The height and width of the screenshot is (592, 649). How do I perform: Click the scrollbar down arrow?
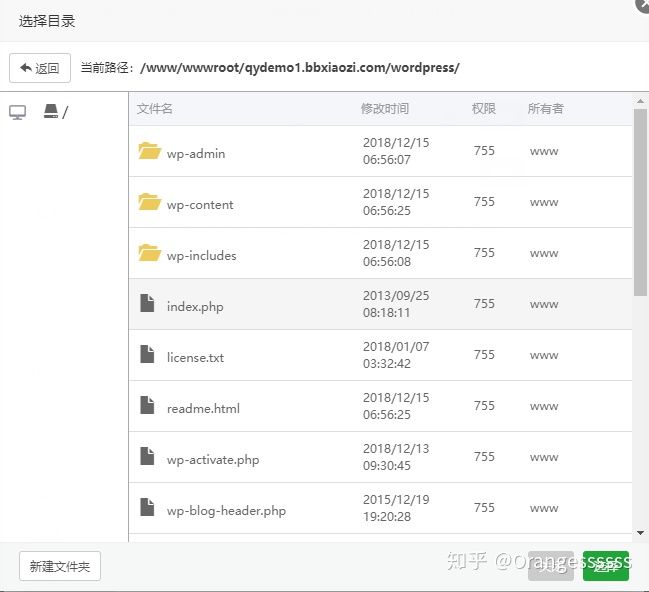click(x=640, y=533)
